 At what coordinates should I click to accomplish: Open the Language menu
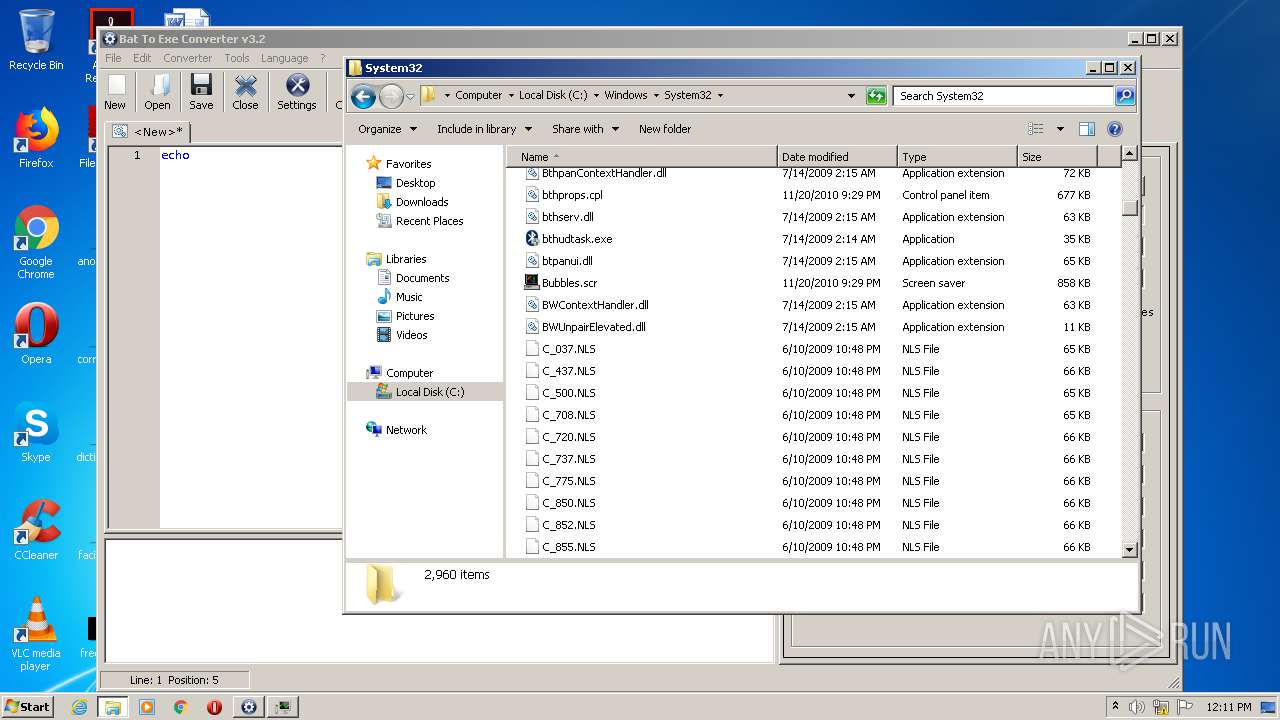pyautogui.click(x=284, y=58)
